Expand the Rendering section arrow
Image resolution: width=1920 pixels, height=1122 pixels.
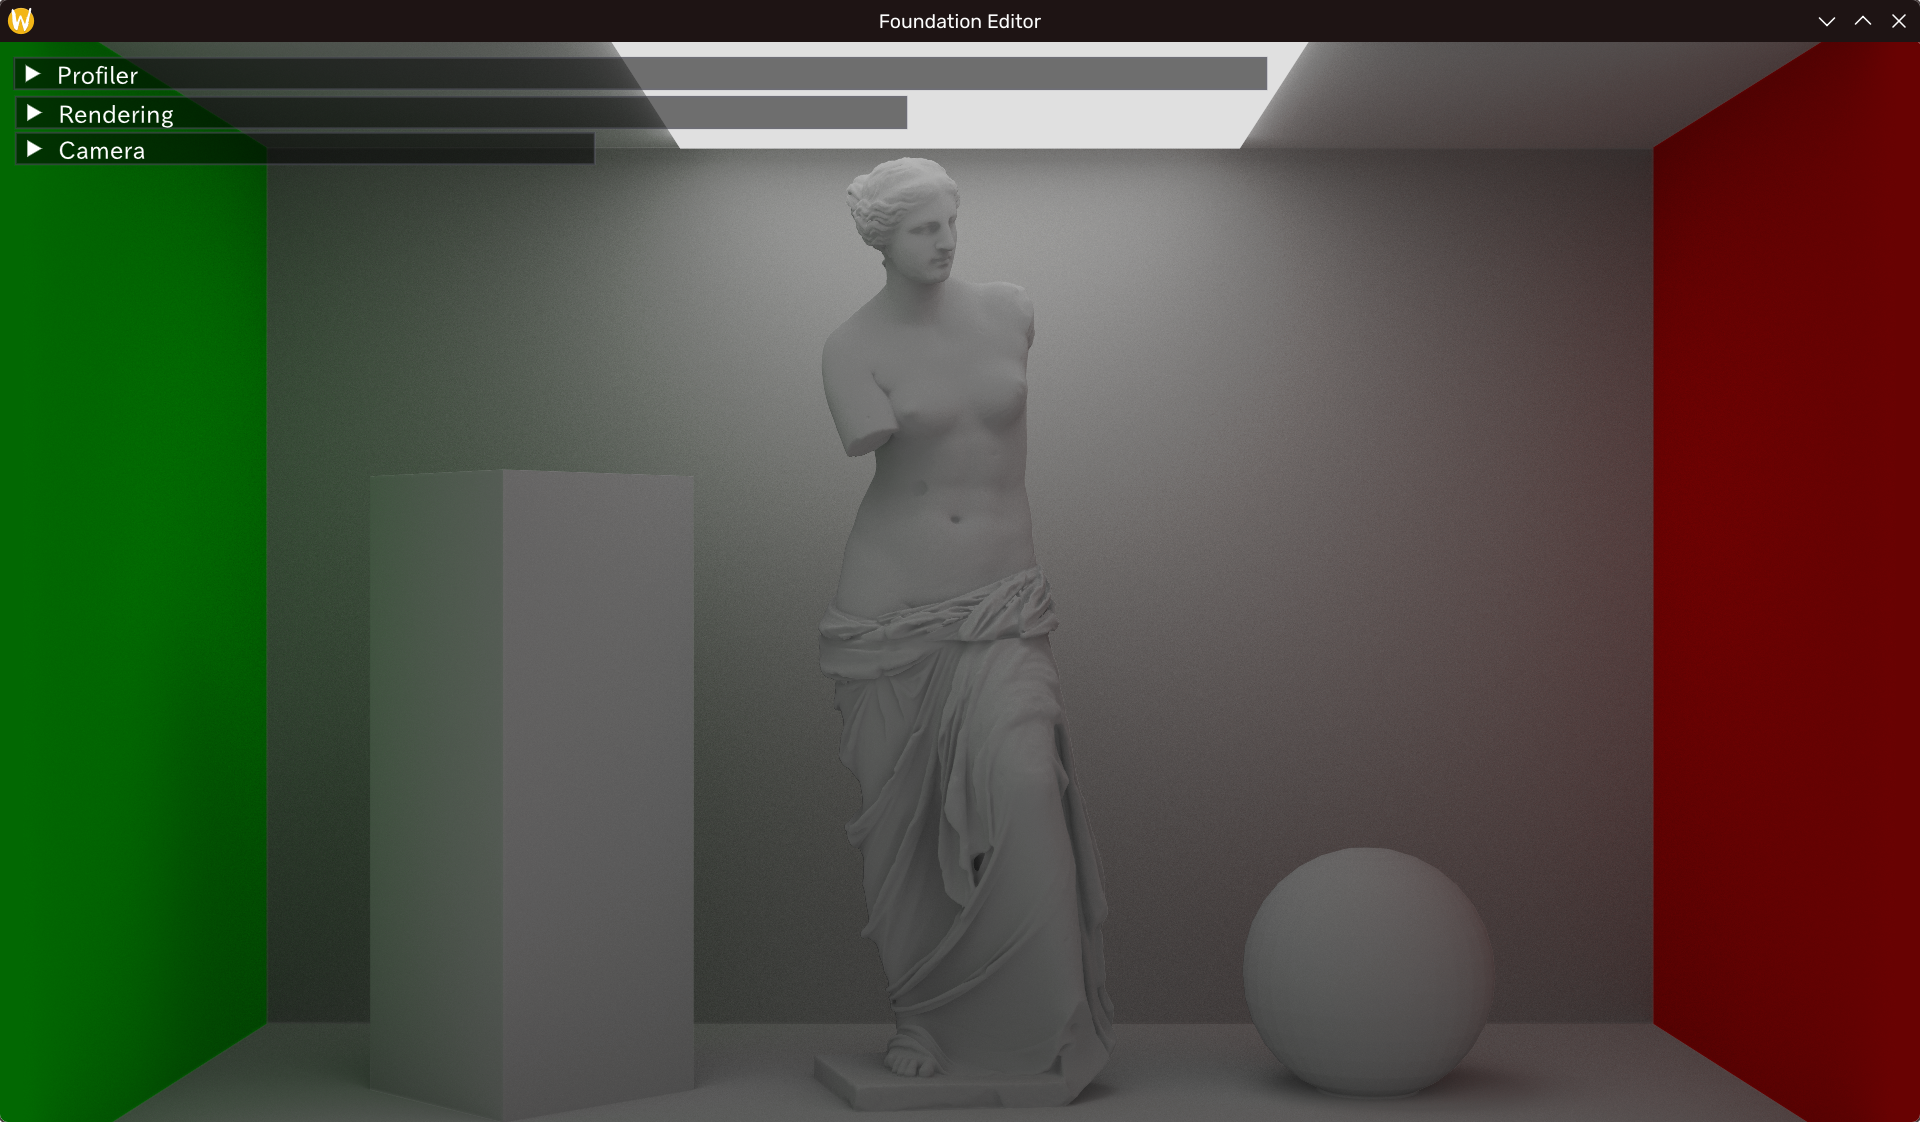point(33,113)
